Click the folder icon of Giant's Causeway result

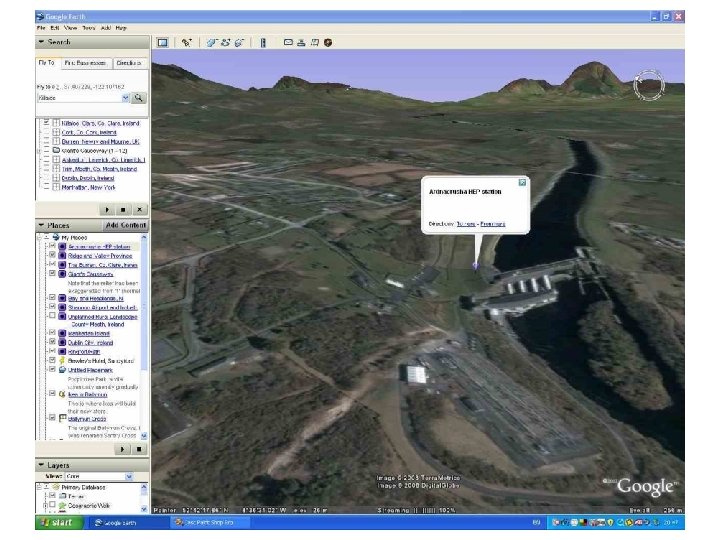[56, 150]
